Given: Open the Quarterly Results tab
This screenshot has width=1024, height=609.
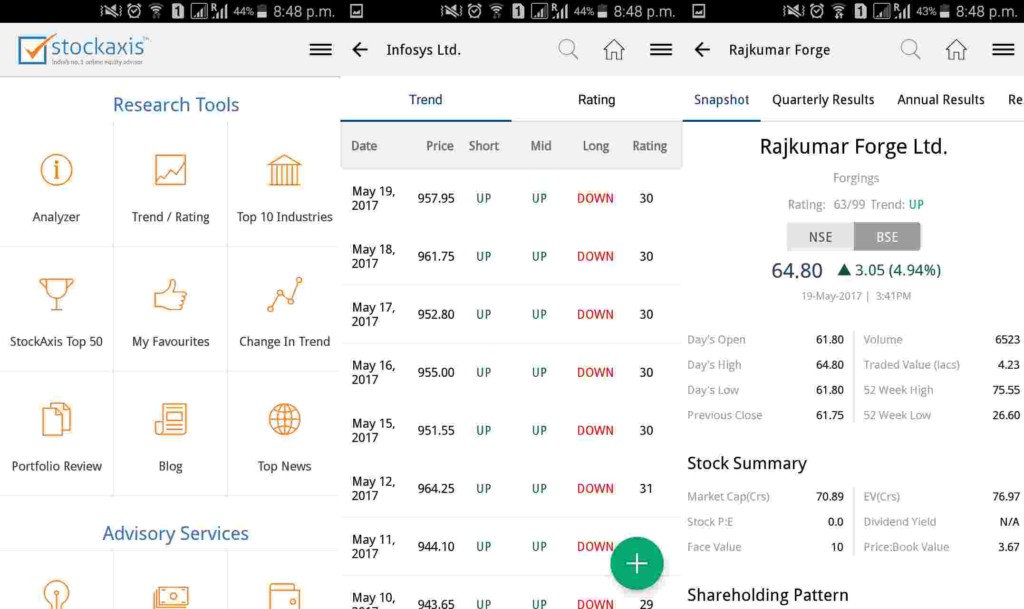Looking at the screenshot, I should point(823,100).
